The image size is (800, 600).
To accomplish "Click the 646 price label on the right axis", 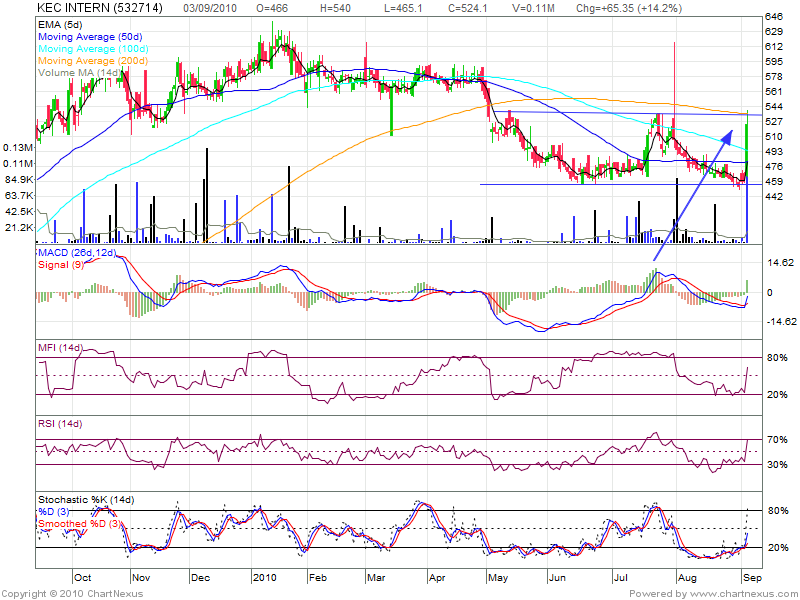I will point(773,18).
